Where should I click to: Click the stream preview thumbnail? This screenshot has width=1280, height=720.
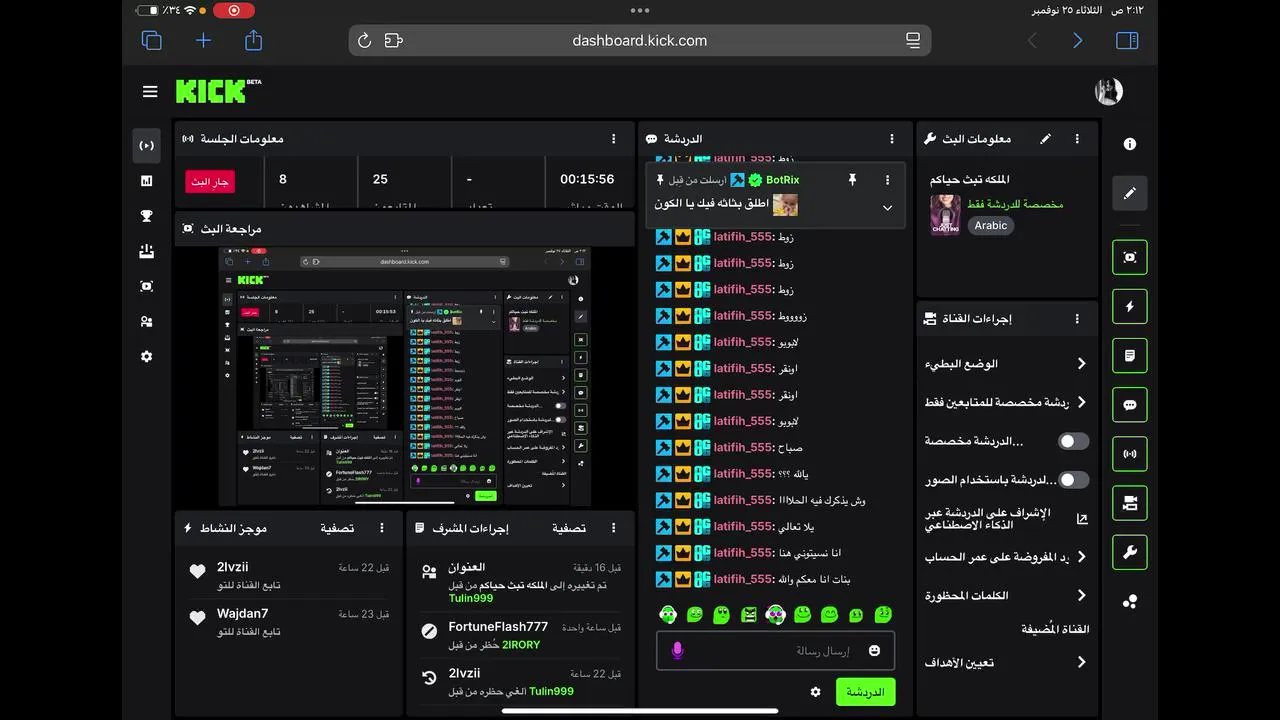tap(405, 376)
